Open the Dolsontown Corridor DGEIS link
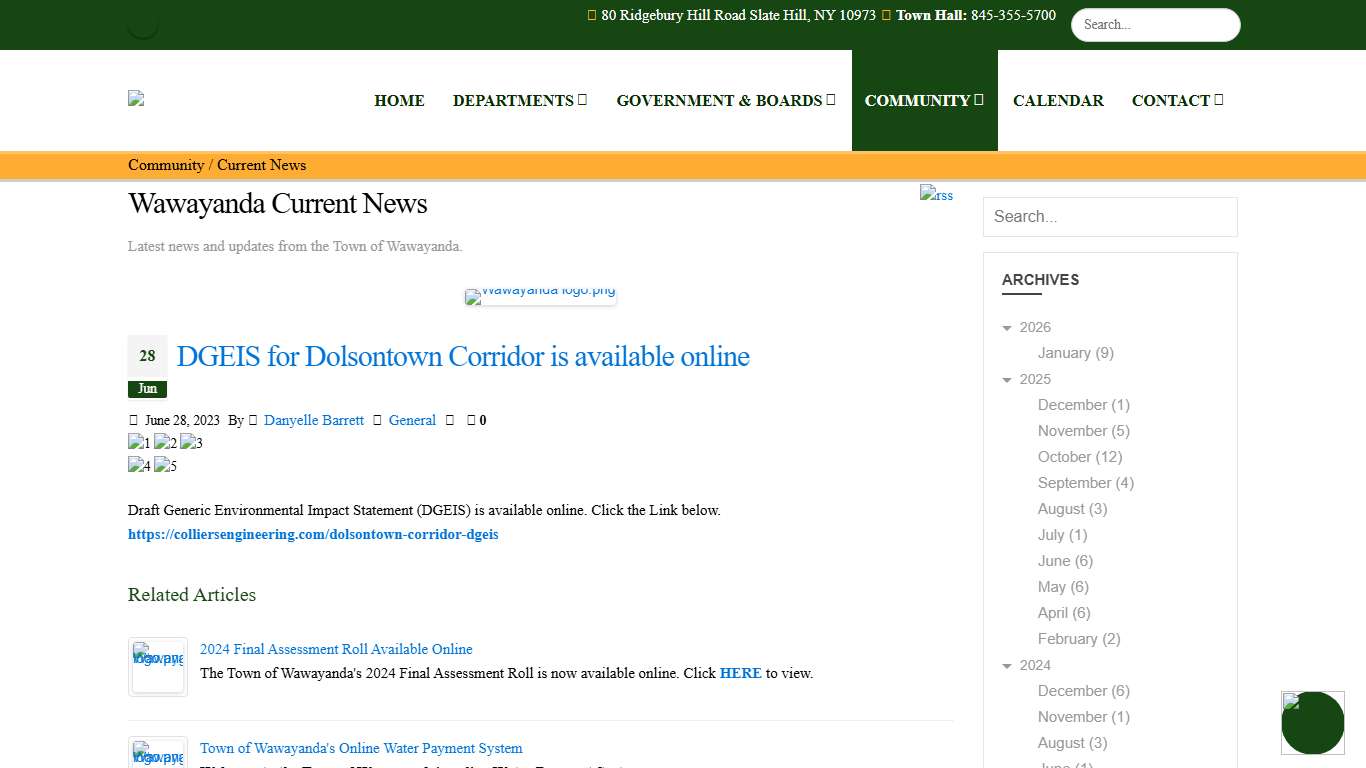 [313, 534]
